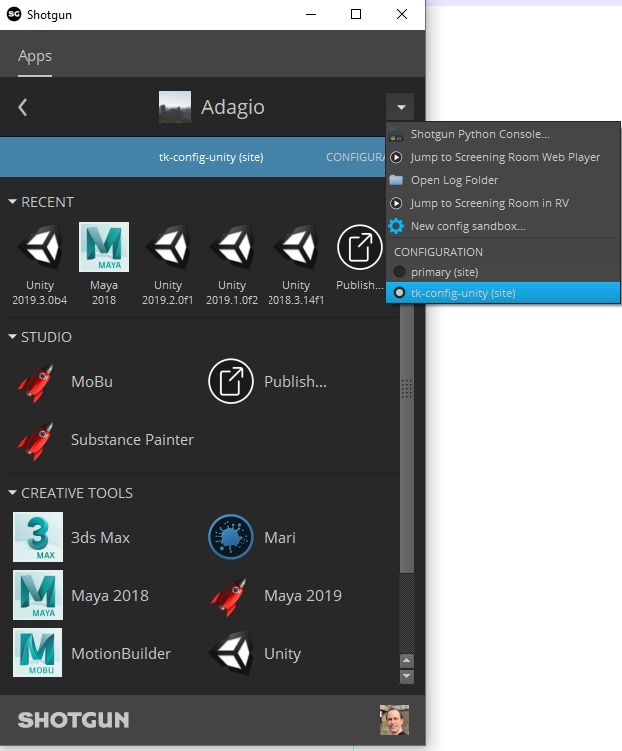Click scrollbar up arrow
Screen dimensions: 622x751
coord(407,661)
